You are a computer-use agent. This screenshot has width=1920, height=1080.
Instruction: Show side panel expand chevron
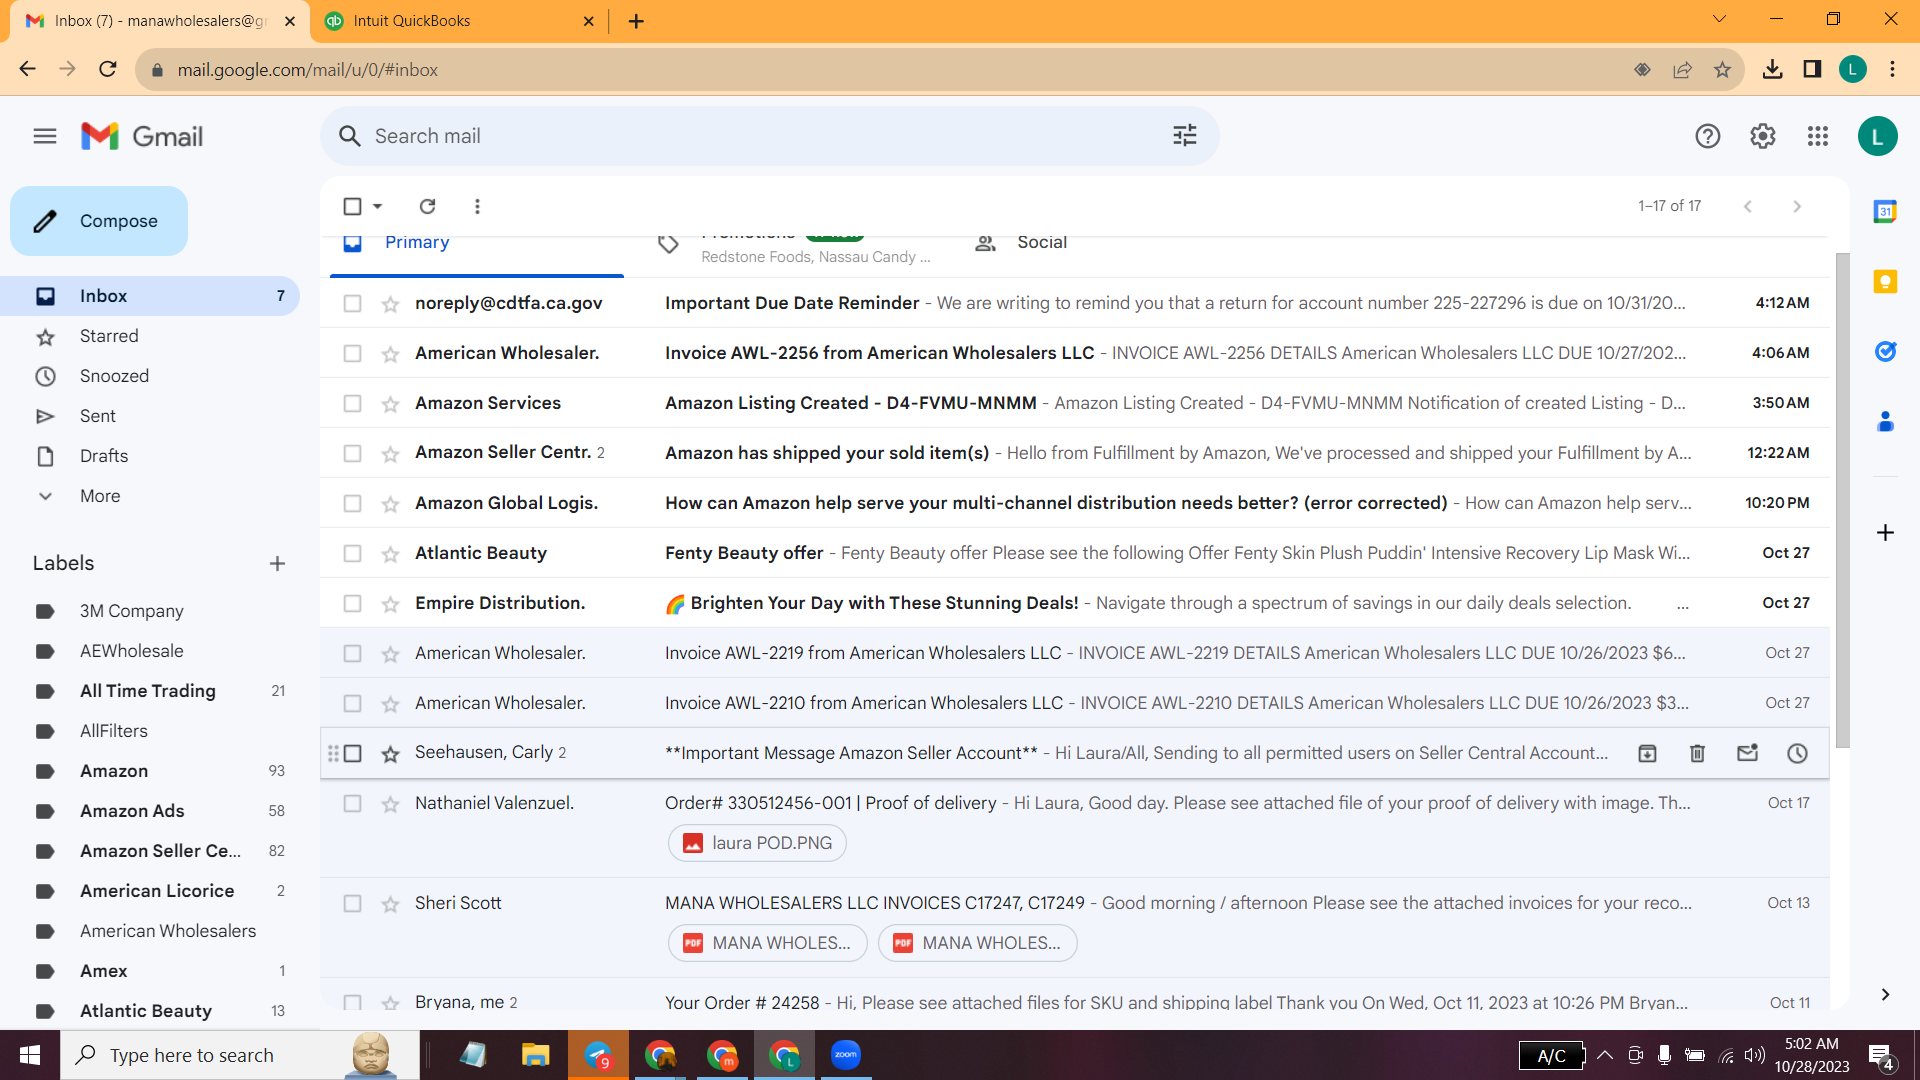click(x=1885, y=994)
